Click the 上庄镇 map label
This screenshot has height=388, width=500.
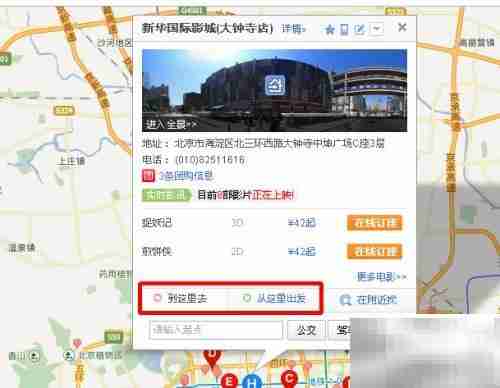71,161
